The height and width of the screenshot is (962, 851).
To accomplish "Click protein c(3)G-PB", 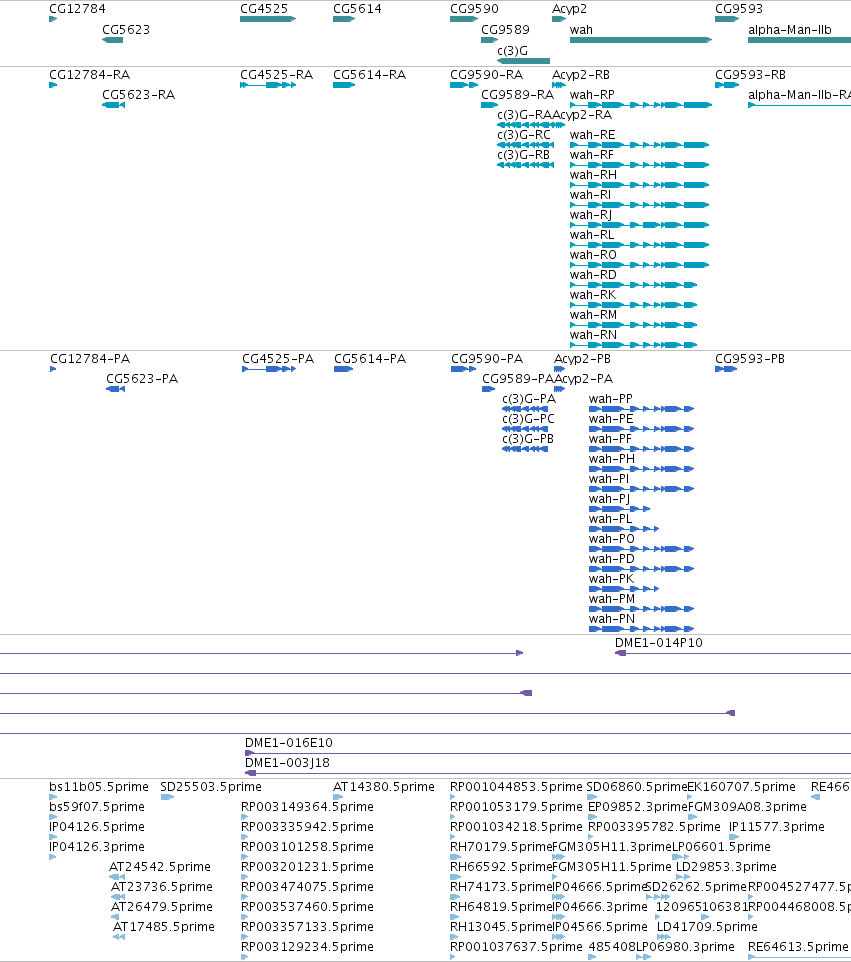I will pyautogui.click(x=528, y=439).
